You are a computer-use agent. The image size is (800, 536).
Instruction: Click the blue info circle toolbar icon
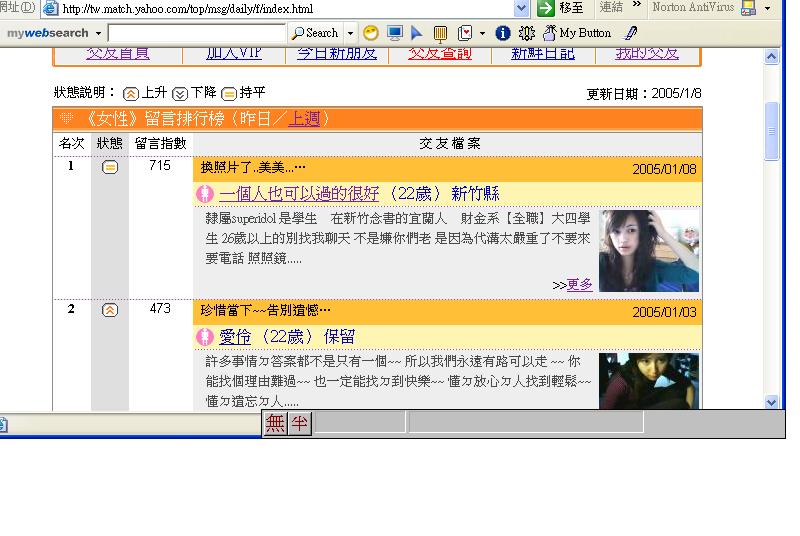pyautogui.click(x=503, y=33)
